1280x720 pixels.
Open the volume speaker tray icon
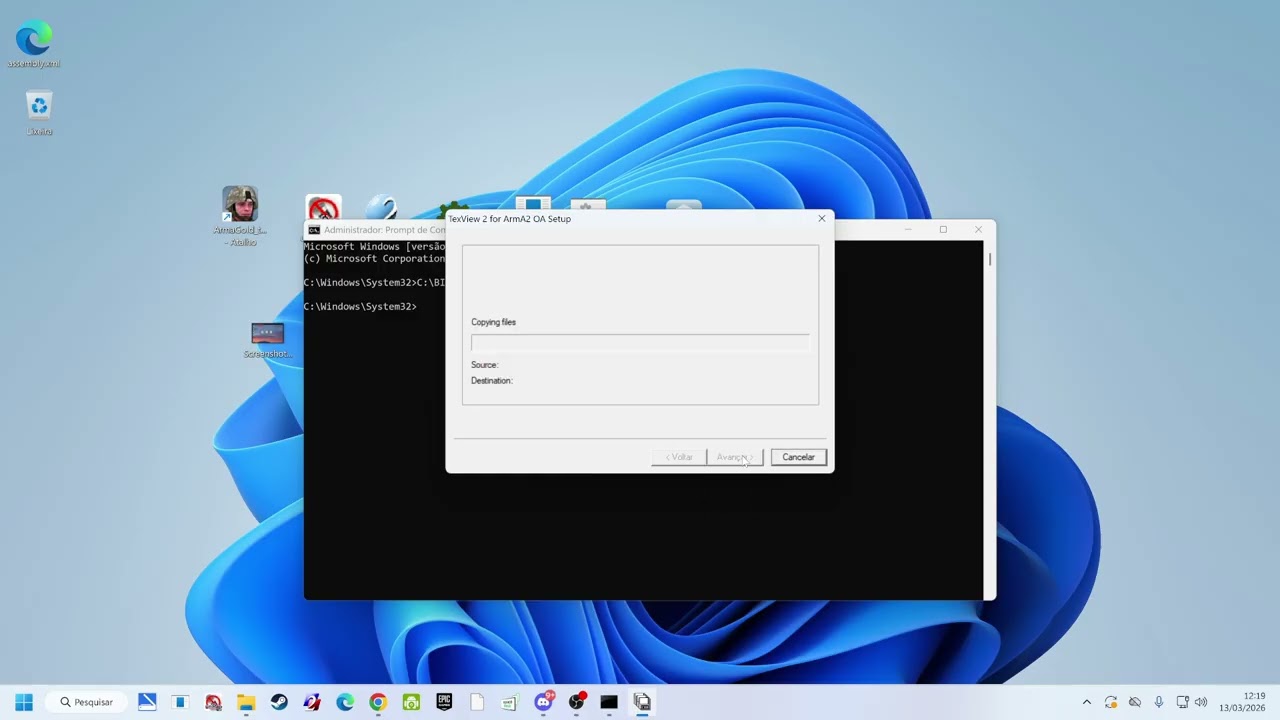point(1201,702)
